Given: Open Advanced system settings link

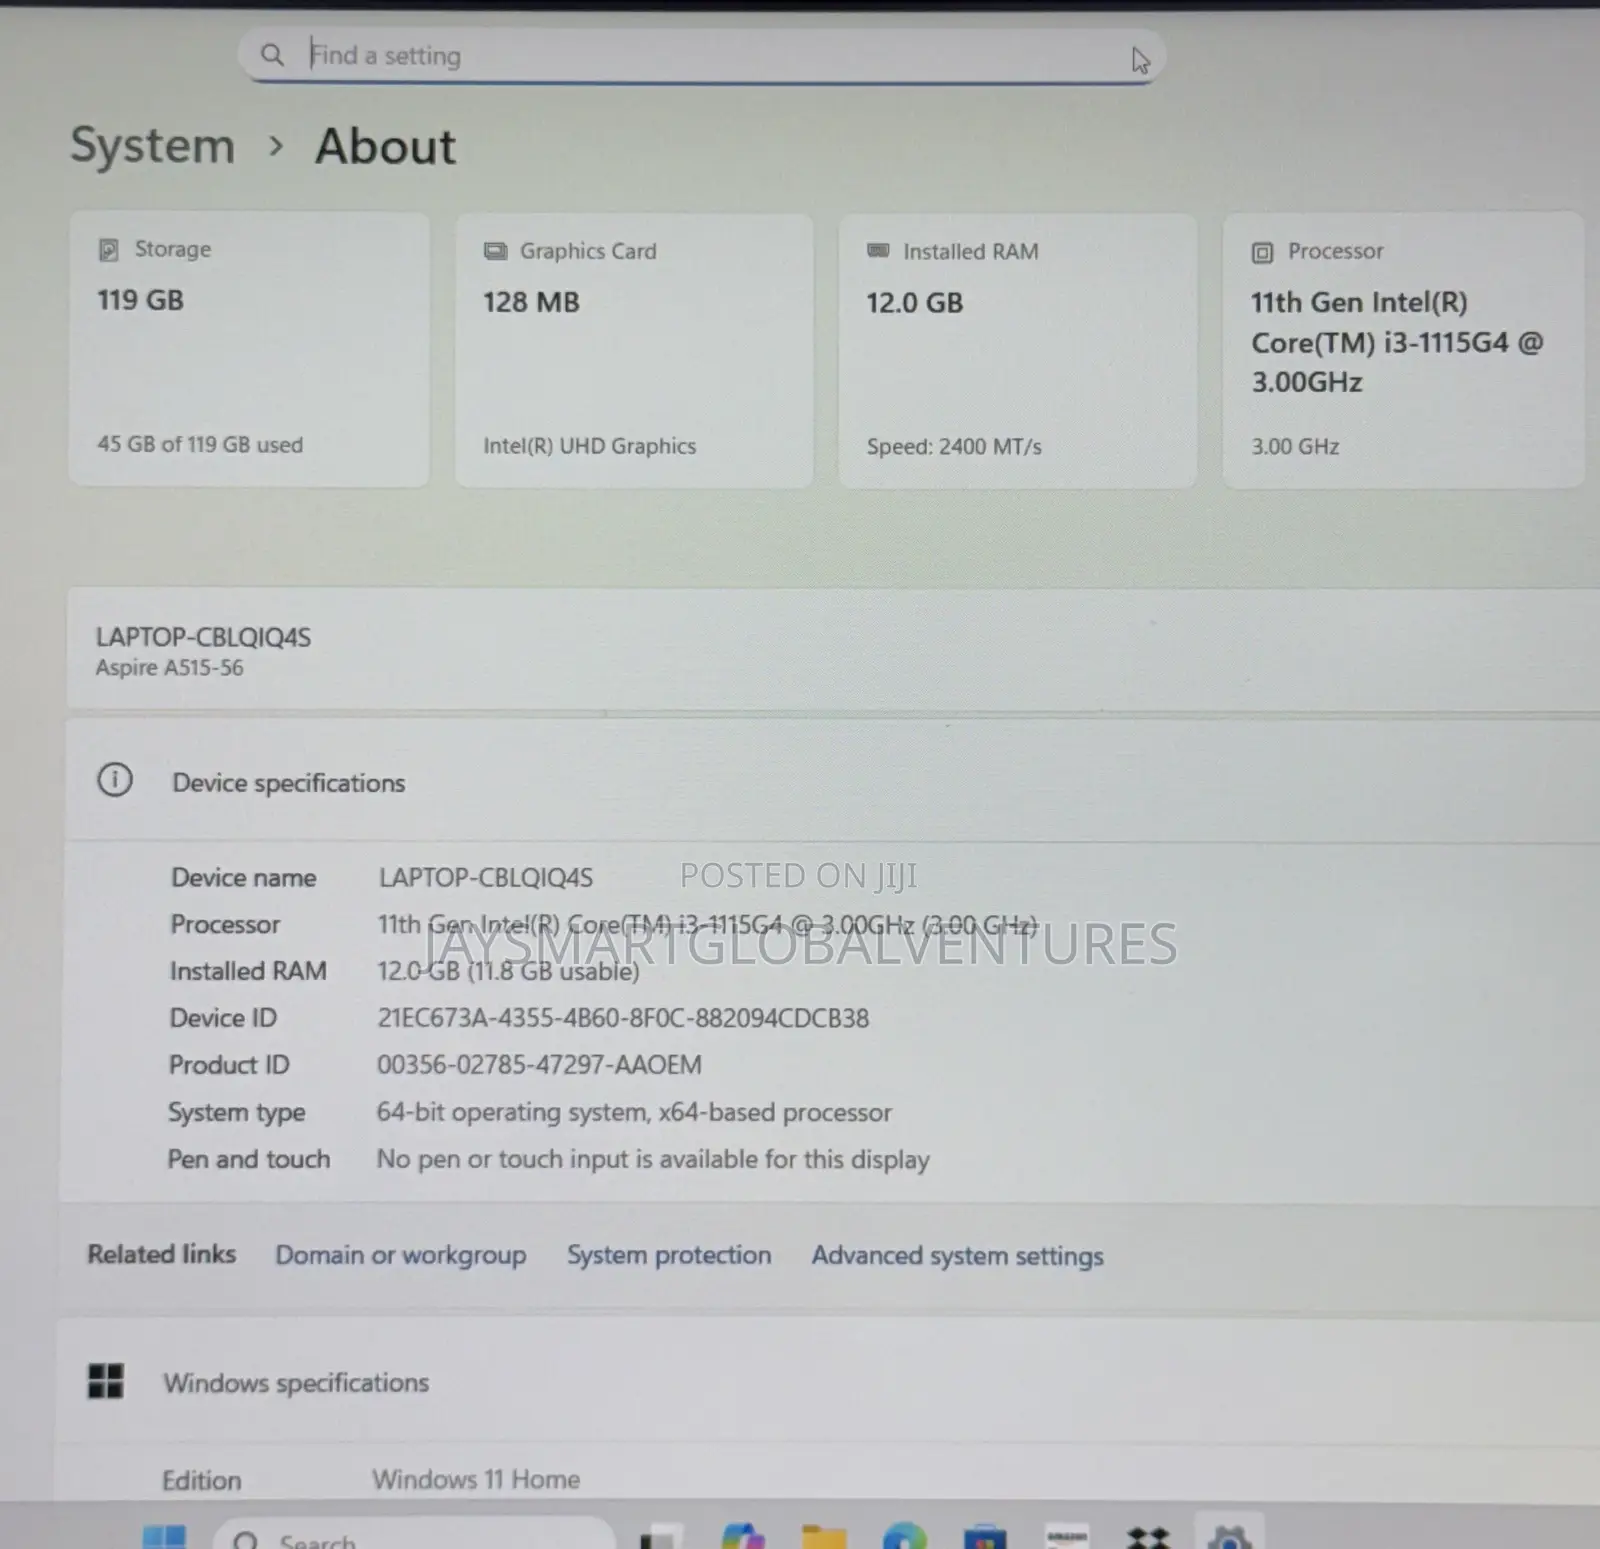Looking at the screenshot, I should 958,1256.
